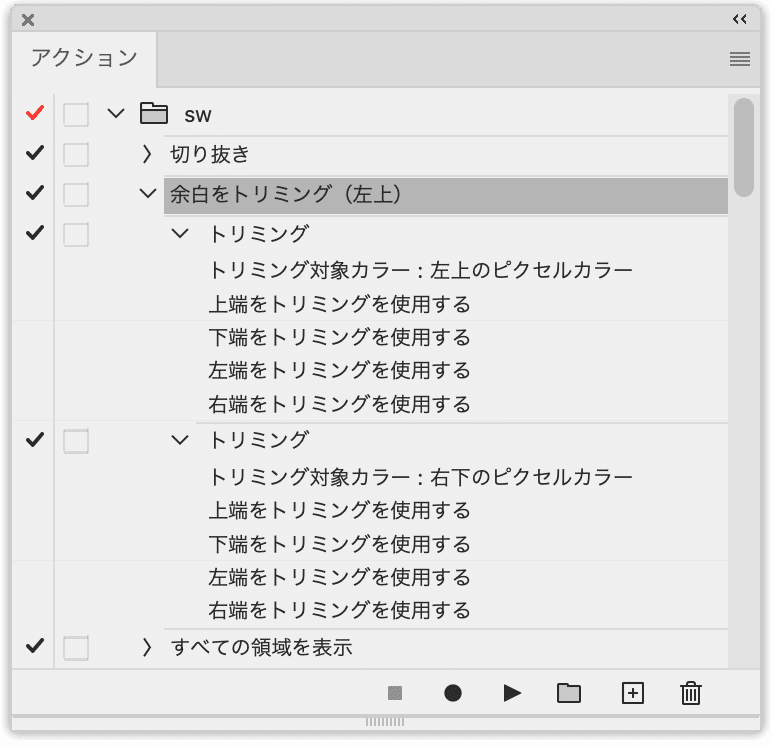Collapse the first トリミング step details
The image size is (772, 746).
(x=180, y=233)
